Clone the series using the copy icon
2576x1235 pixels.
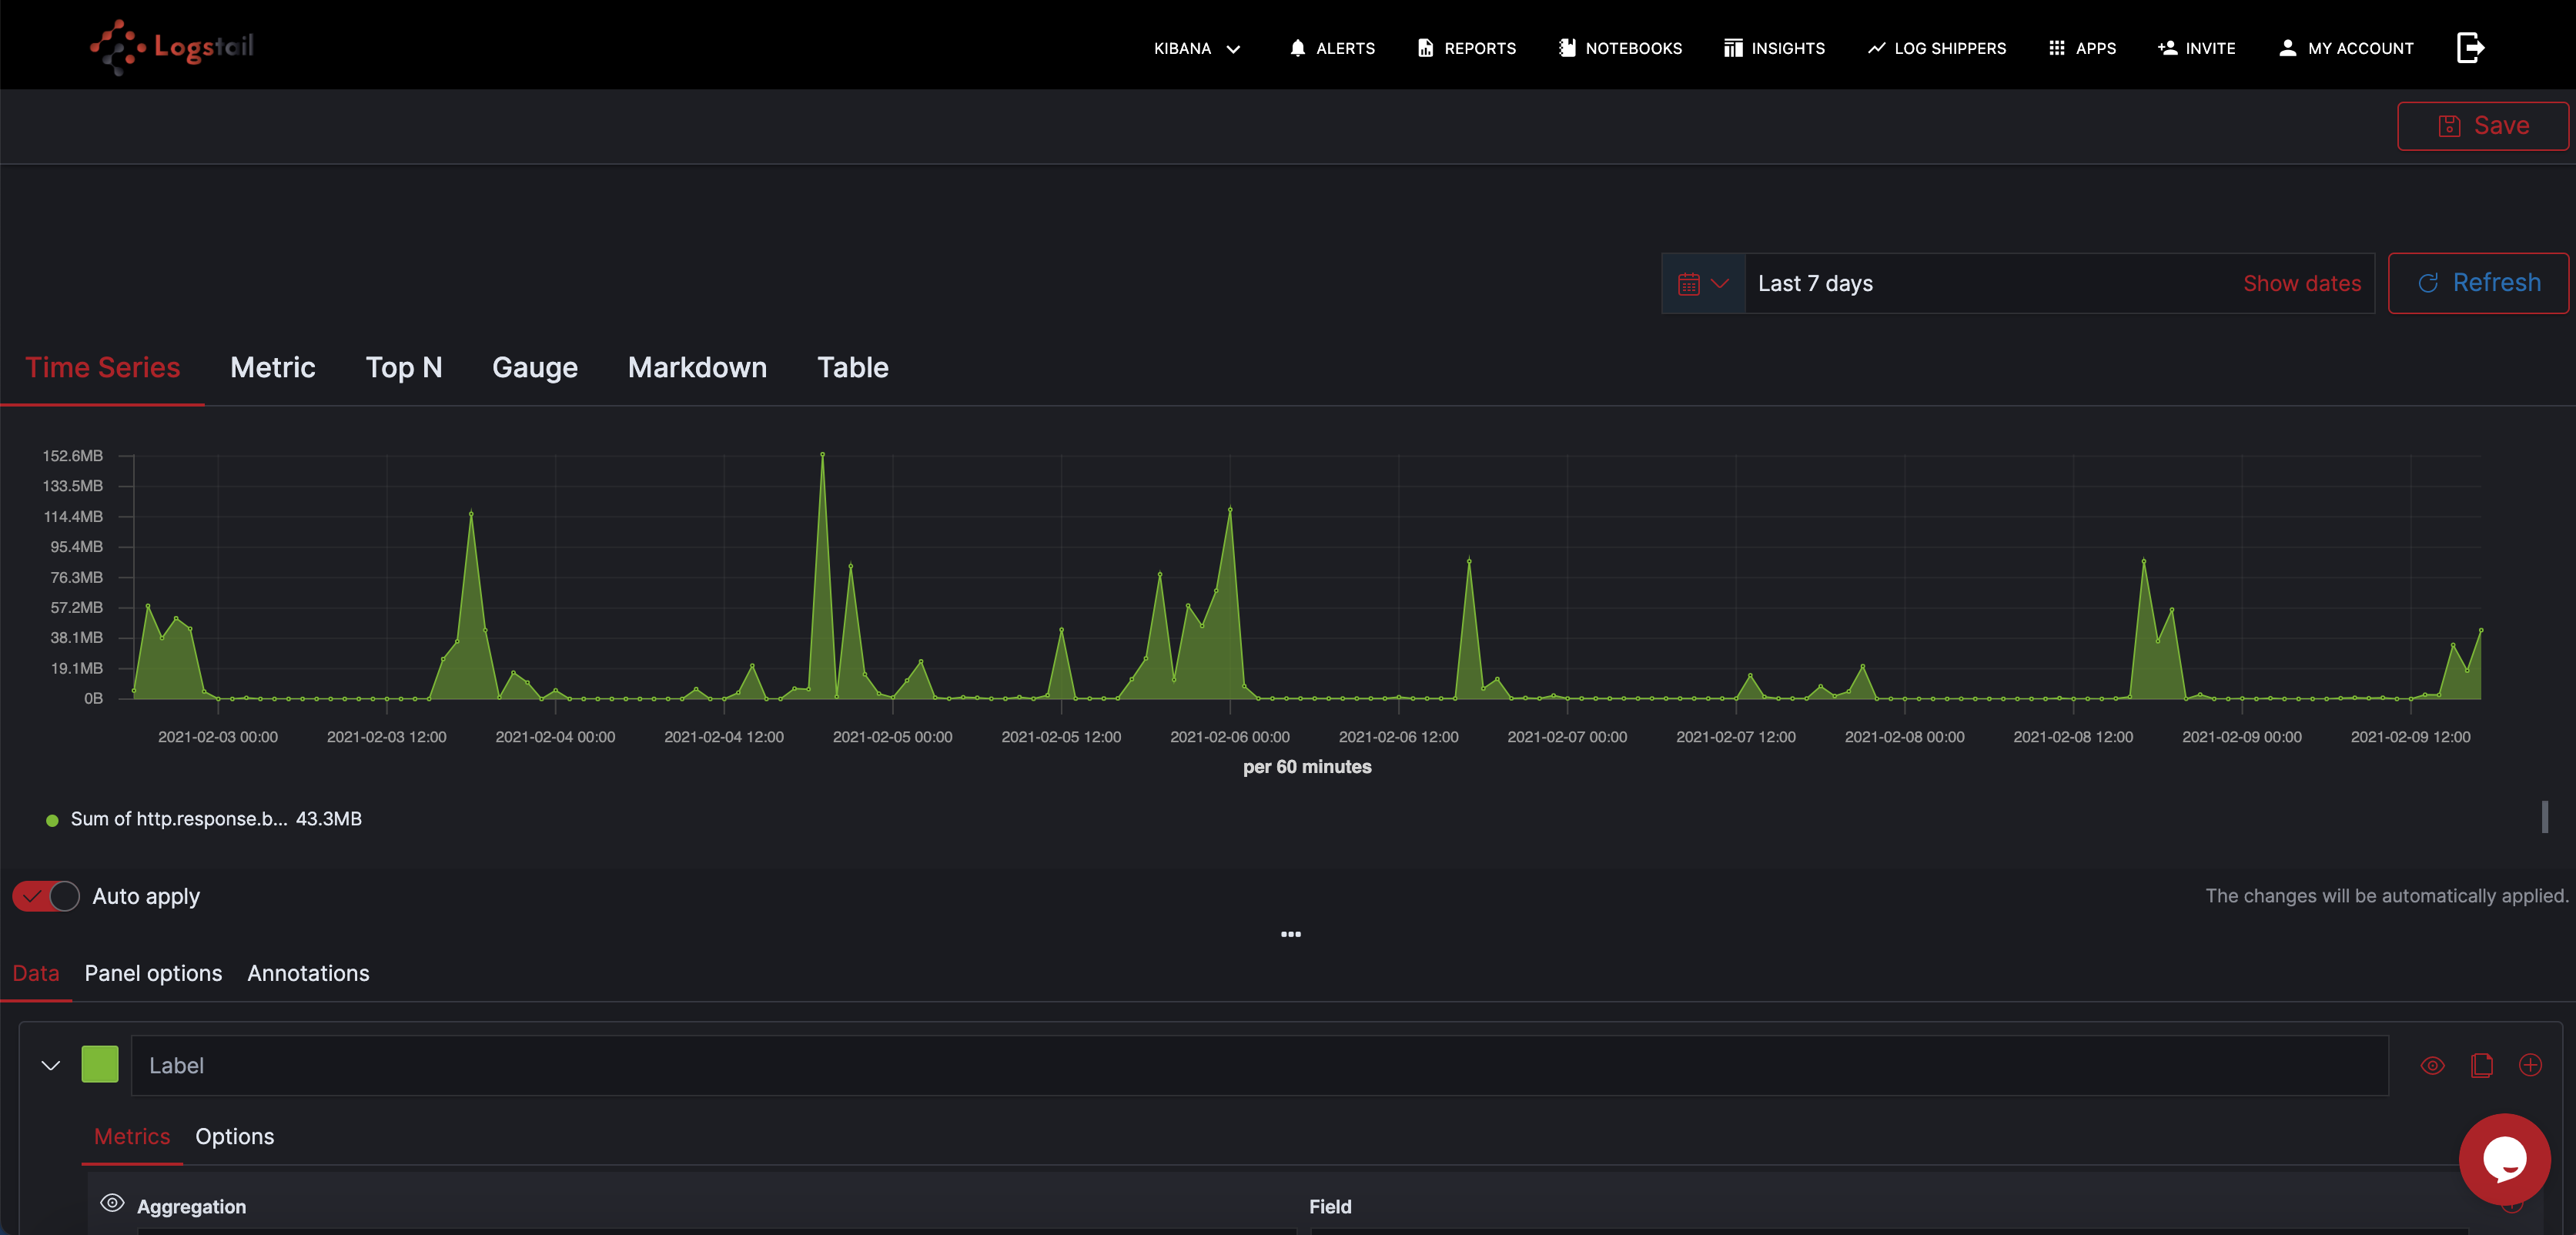click(2481, 1065)
